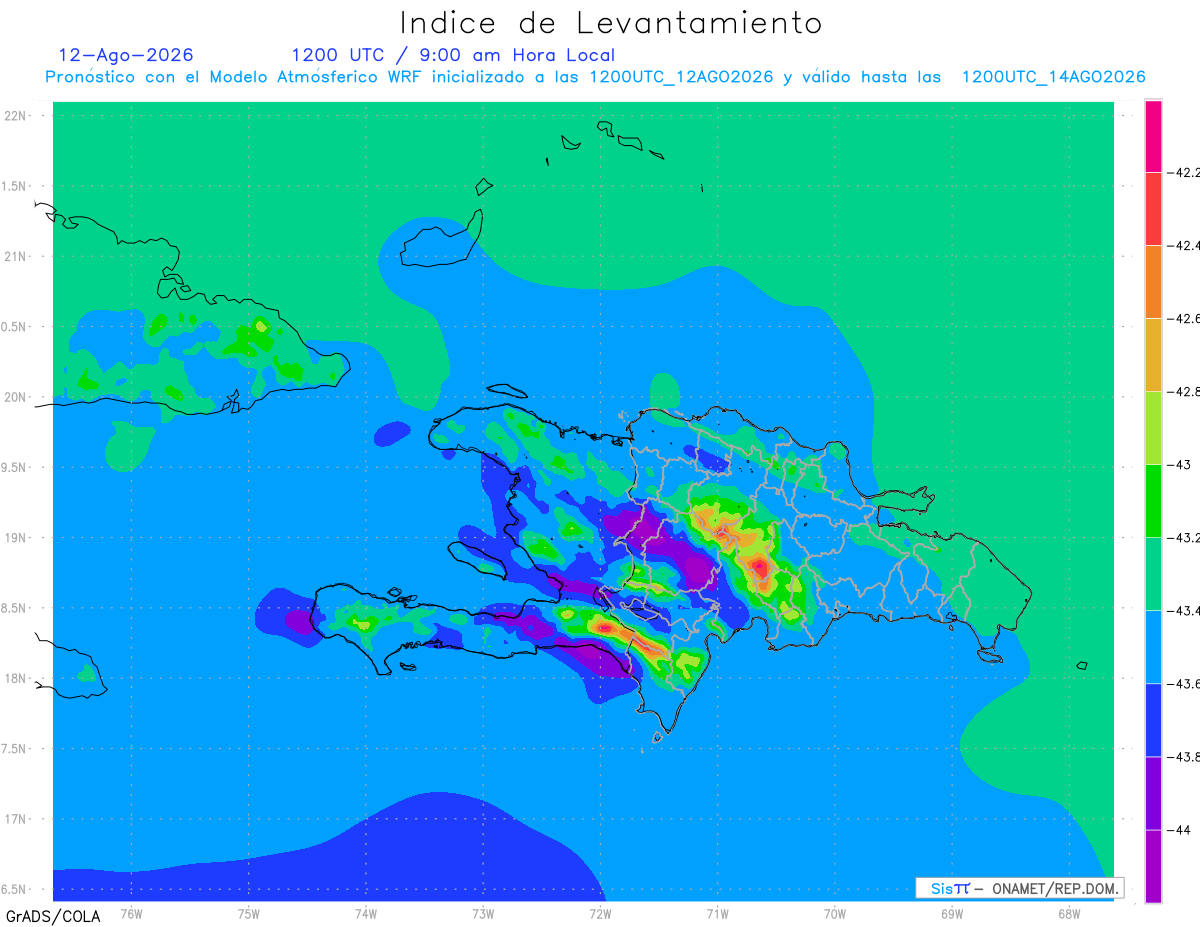Click the "19N" latitude label
The image size is (1200, 927).
17,538
